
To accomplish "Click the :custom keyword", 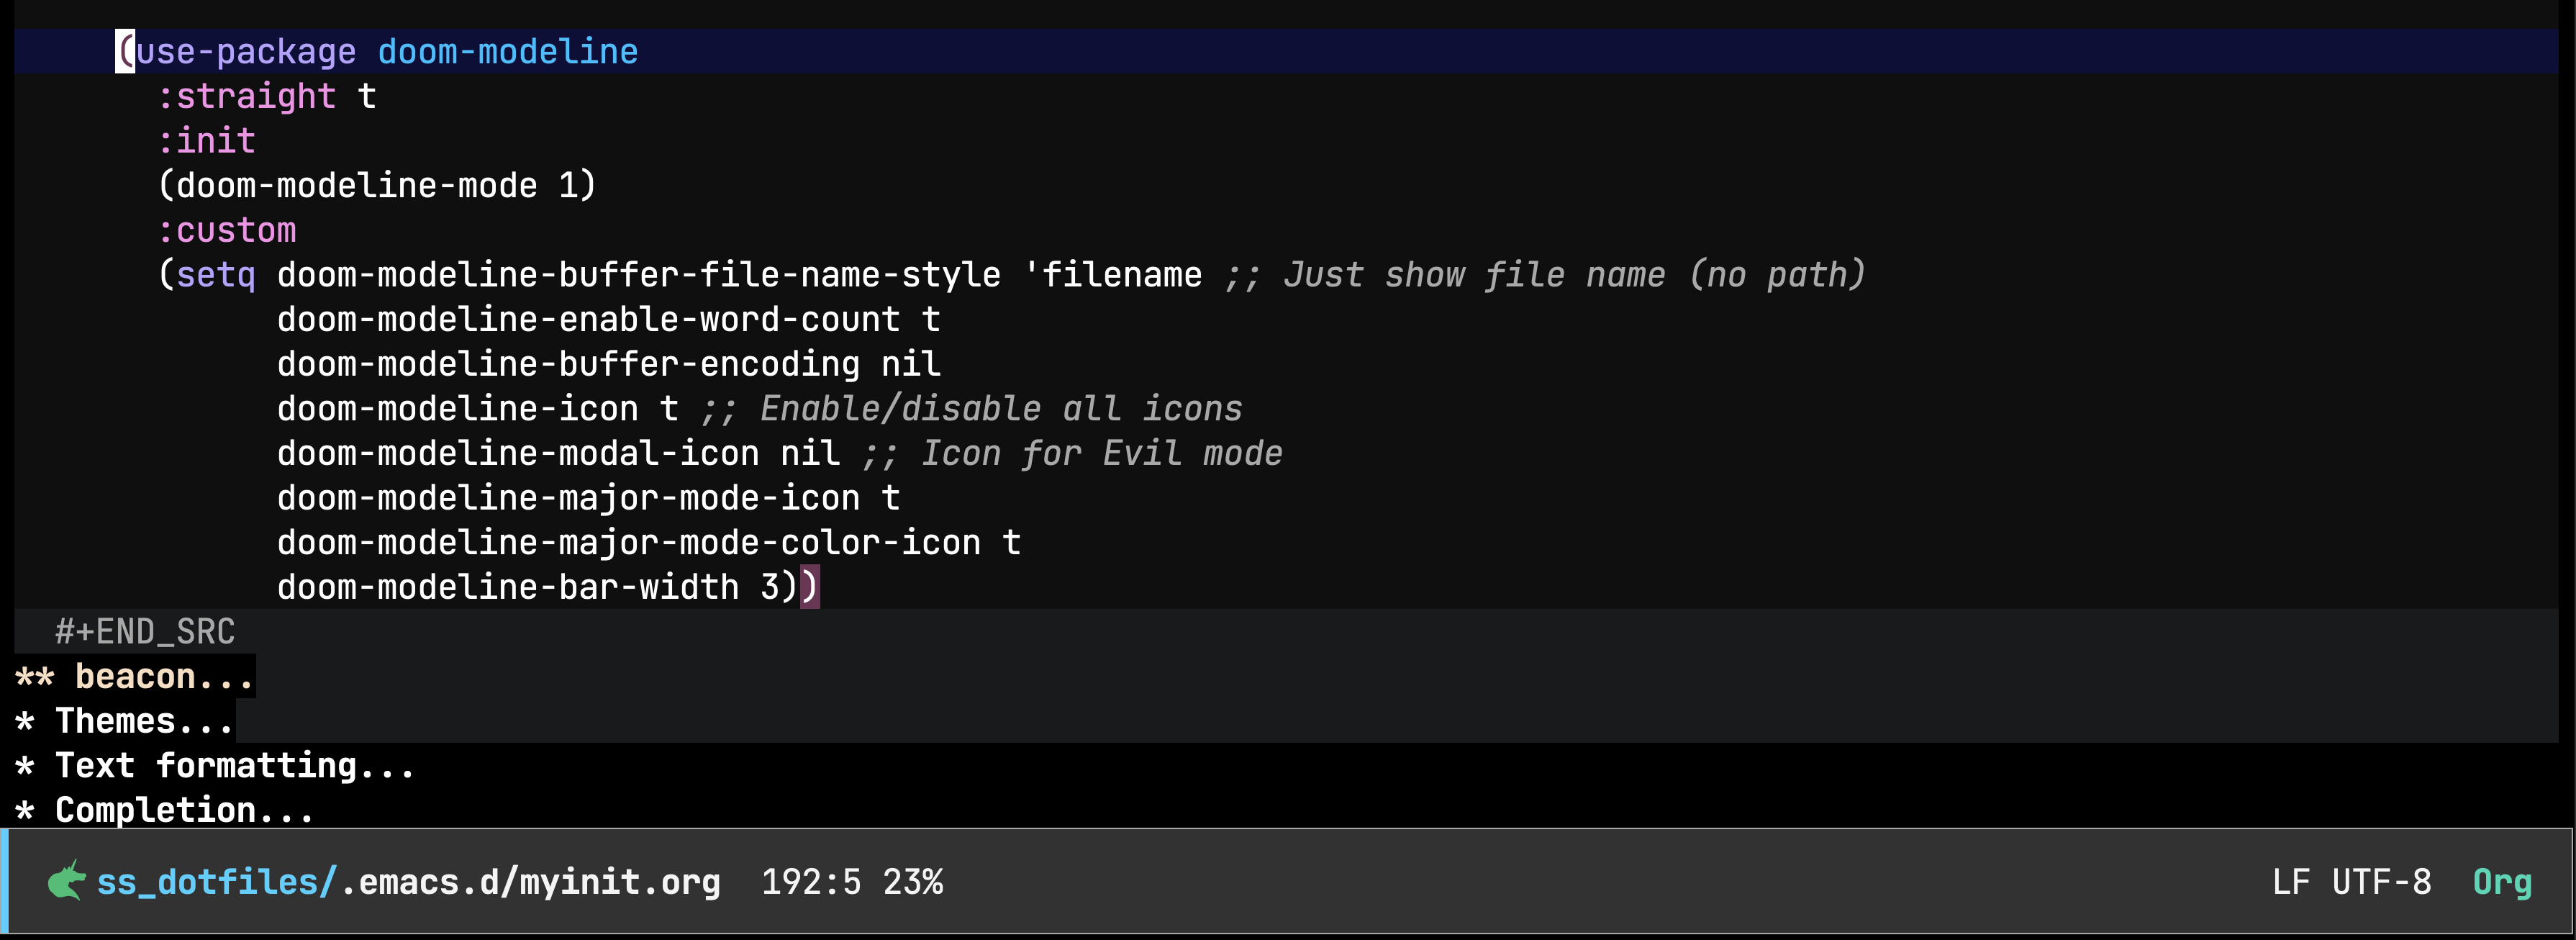I will coord(228,229).
